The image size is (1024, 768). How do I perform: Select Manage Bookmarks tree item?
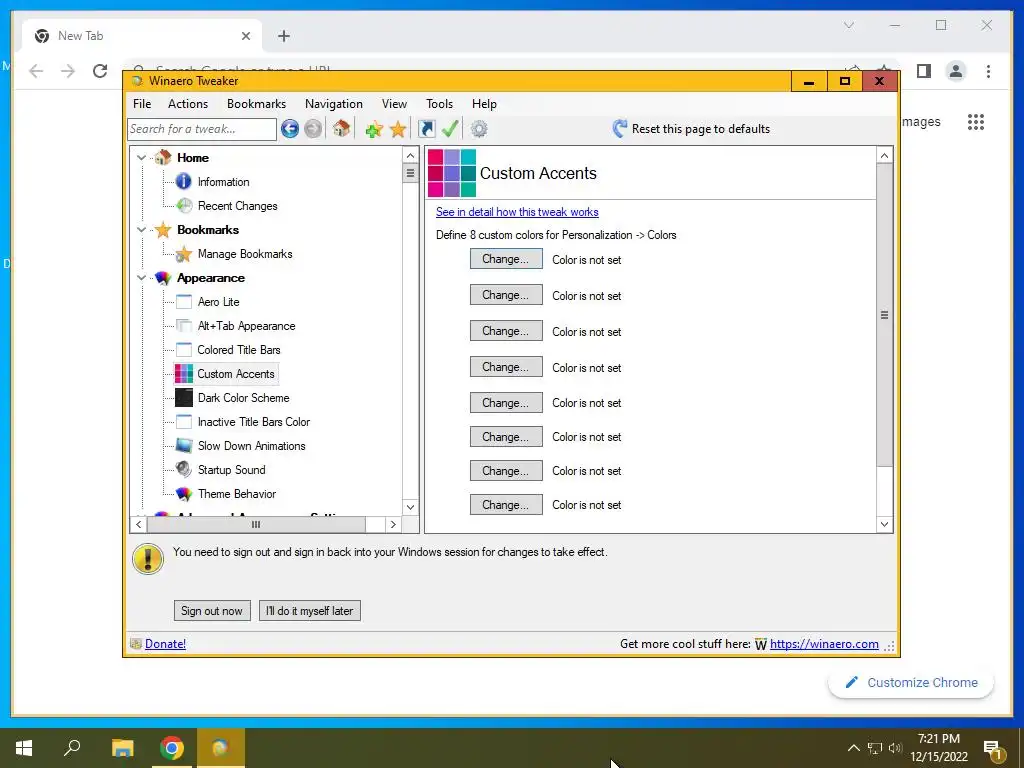[245, 254]
